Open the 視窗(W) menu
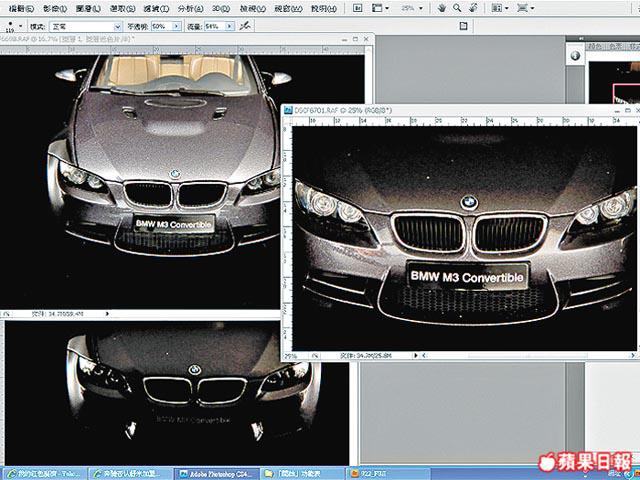Screen dimensions: 640x480 pyautogui.click(x=289, y=8)
